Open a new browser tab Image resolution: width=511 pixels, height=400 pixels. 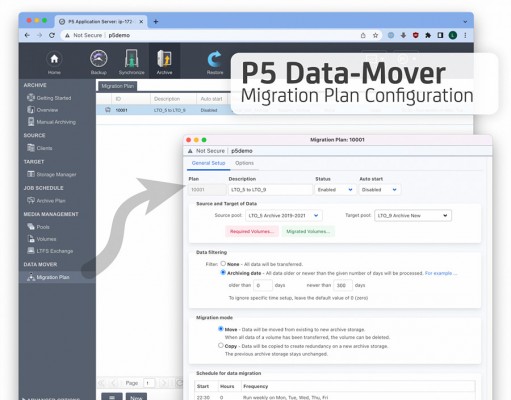(156, 22)
